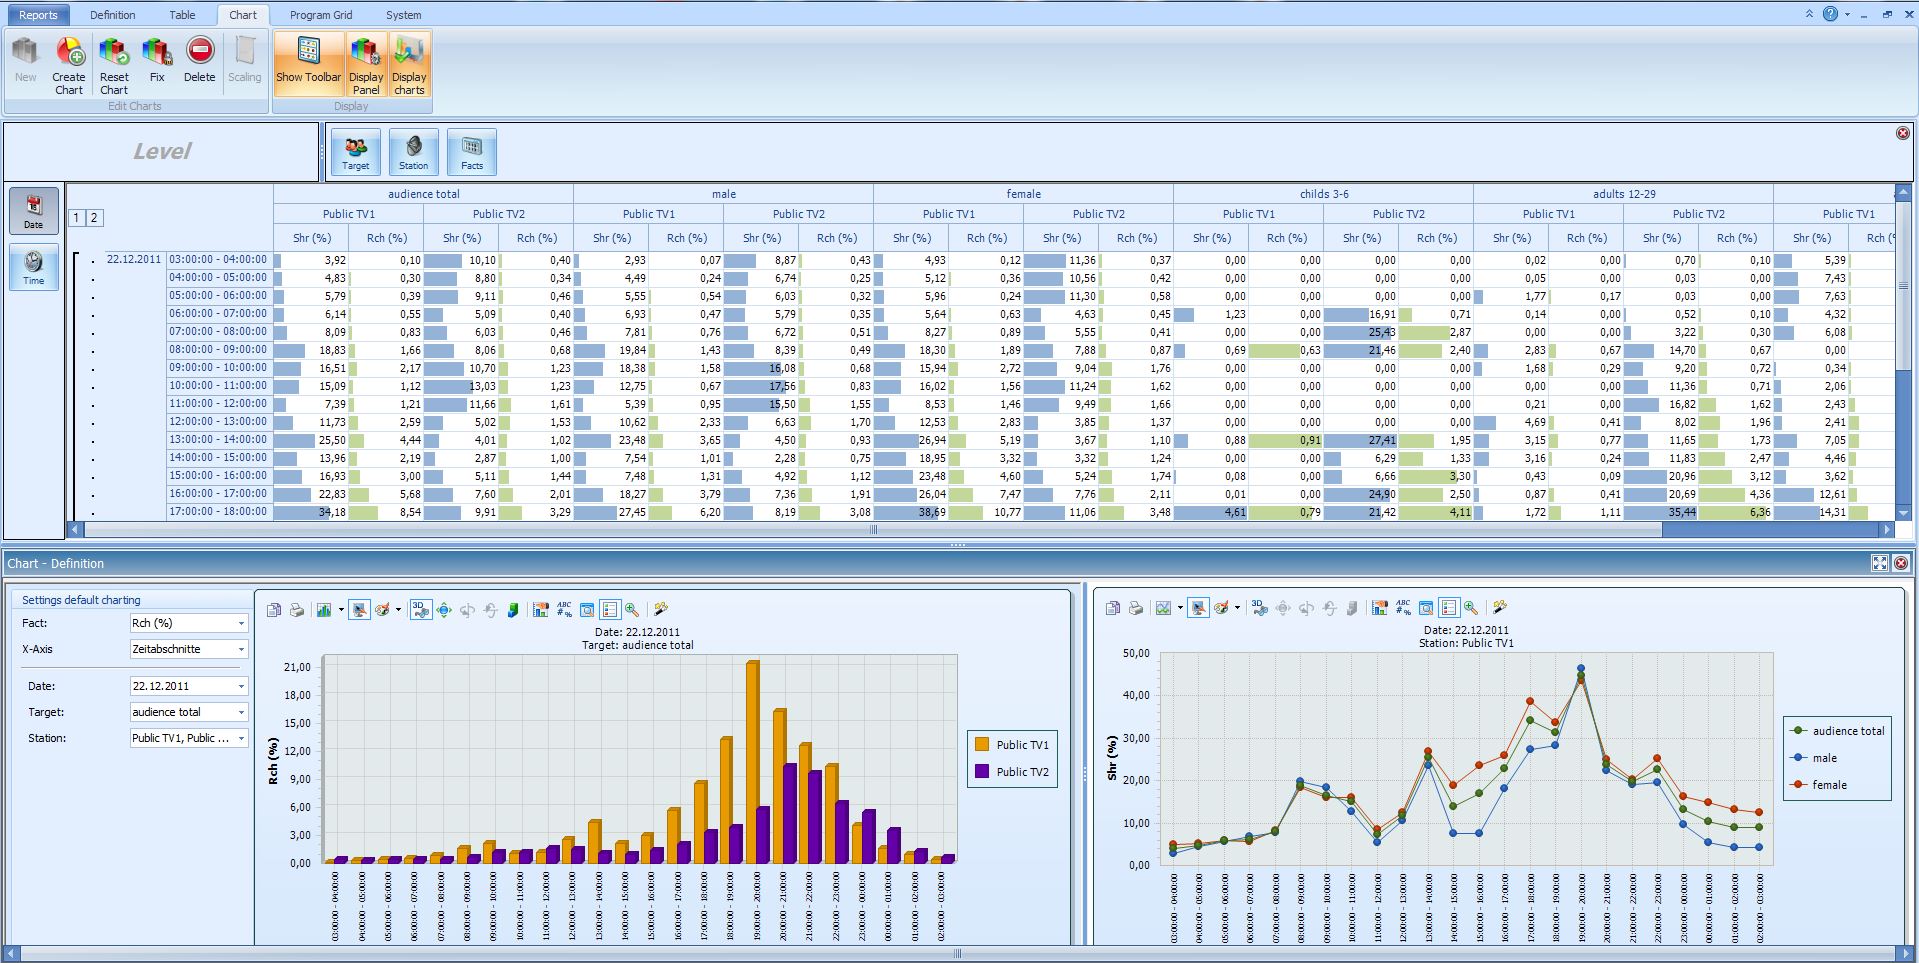Click the Facts level icon
The height and width of the screenshot is (963, 1919).
click(471, 152)
